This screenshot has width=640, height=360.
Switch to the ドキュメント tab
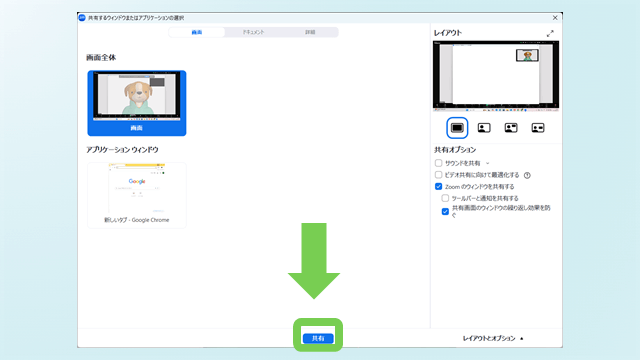[x=253, y=32]
